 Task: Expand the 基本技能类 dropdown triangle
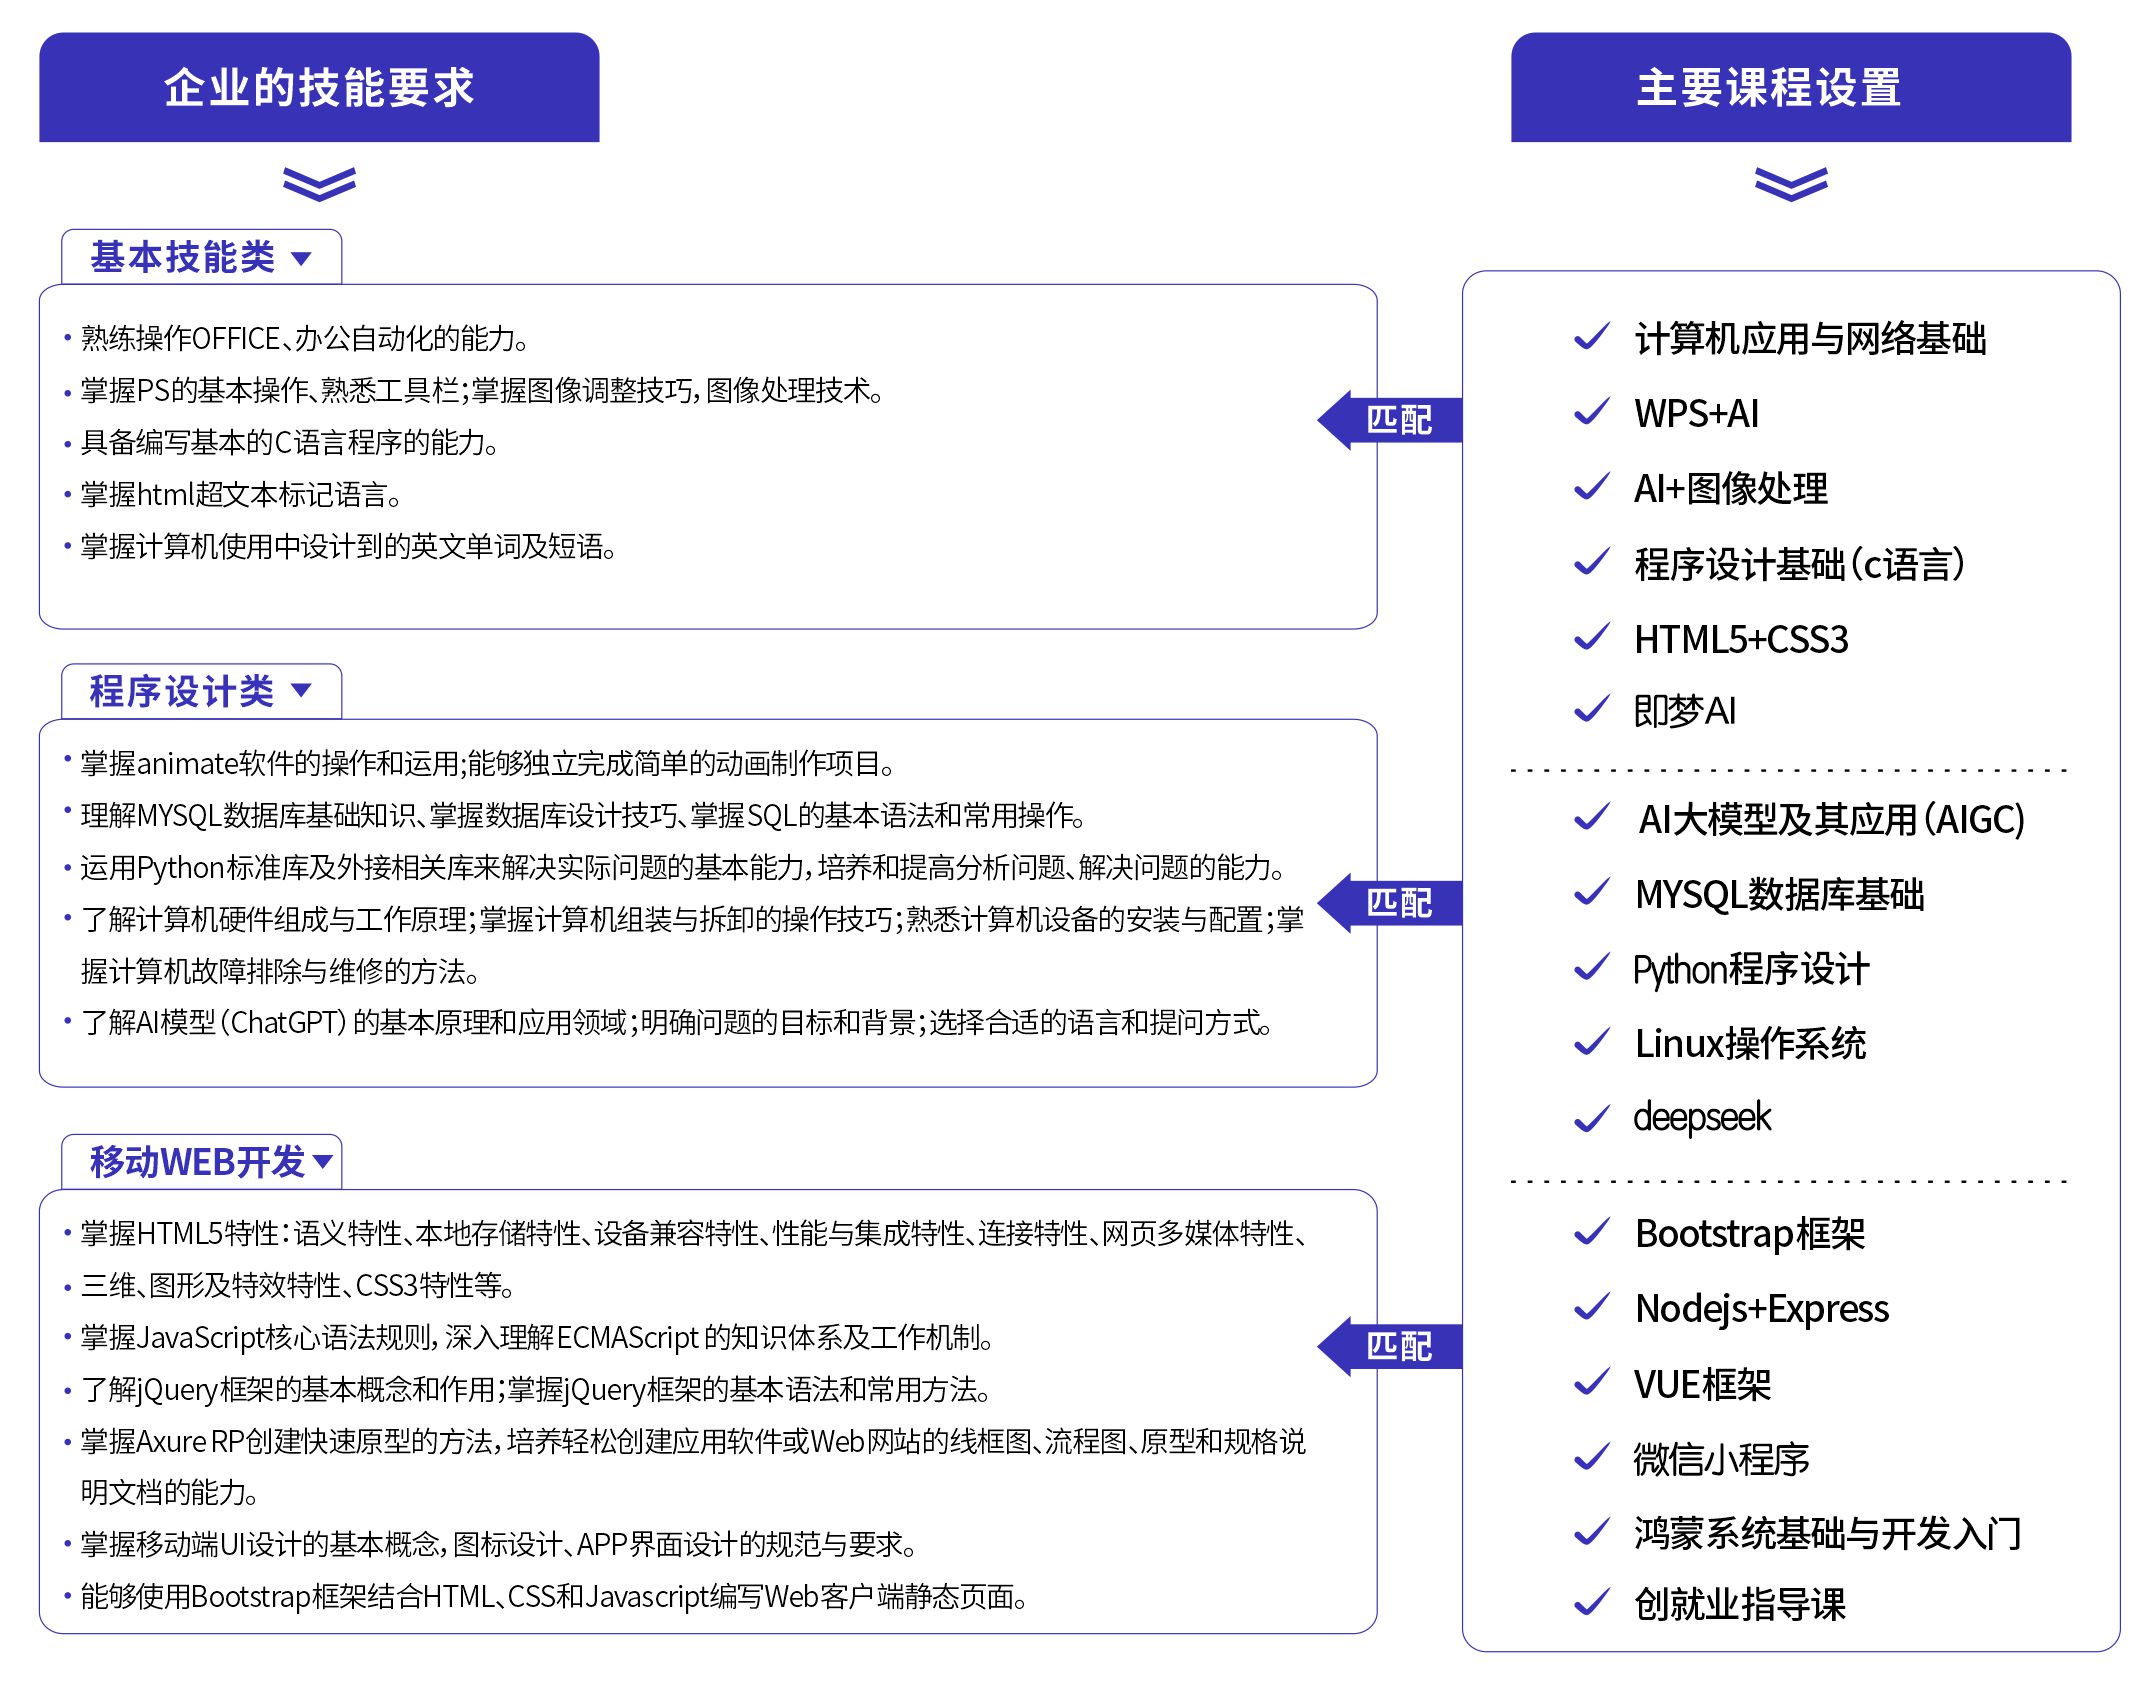[301, 259]
